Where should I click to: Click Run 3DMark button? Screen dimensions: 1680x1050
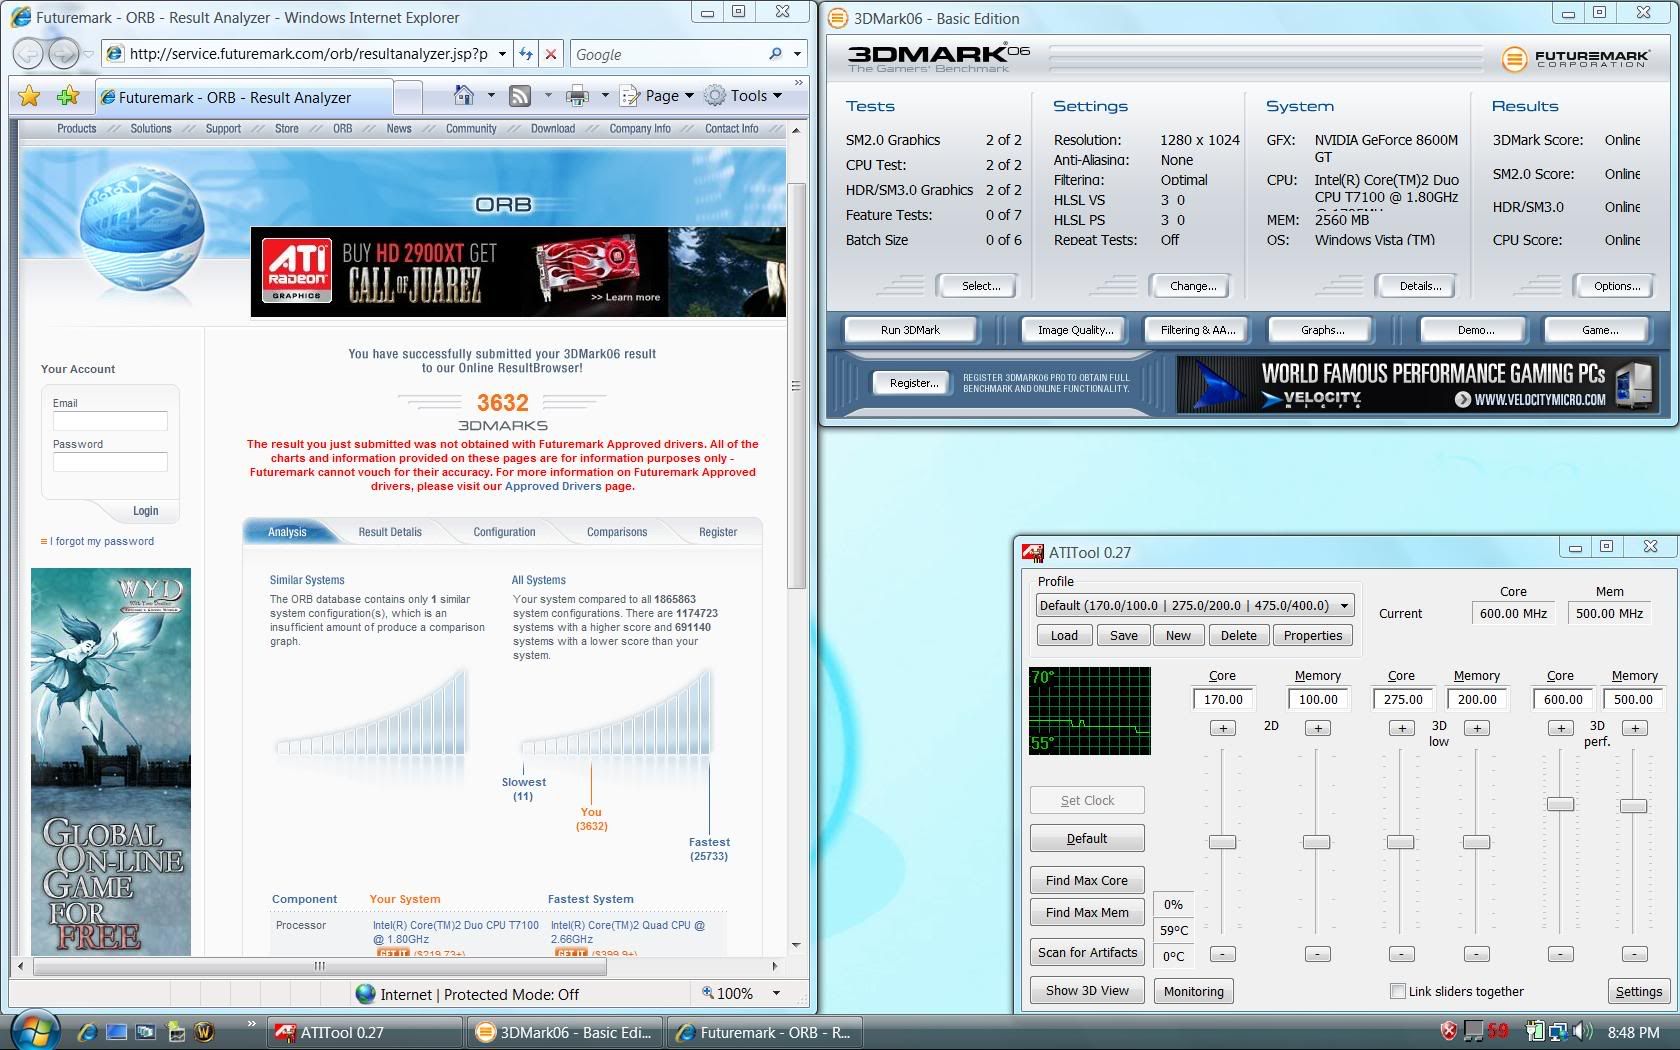[910, 330]
